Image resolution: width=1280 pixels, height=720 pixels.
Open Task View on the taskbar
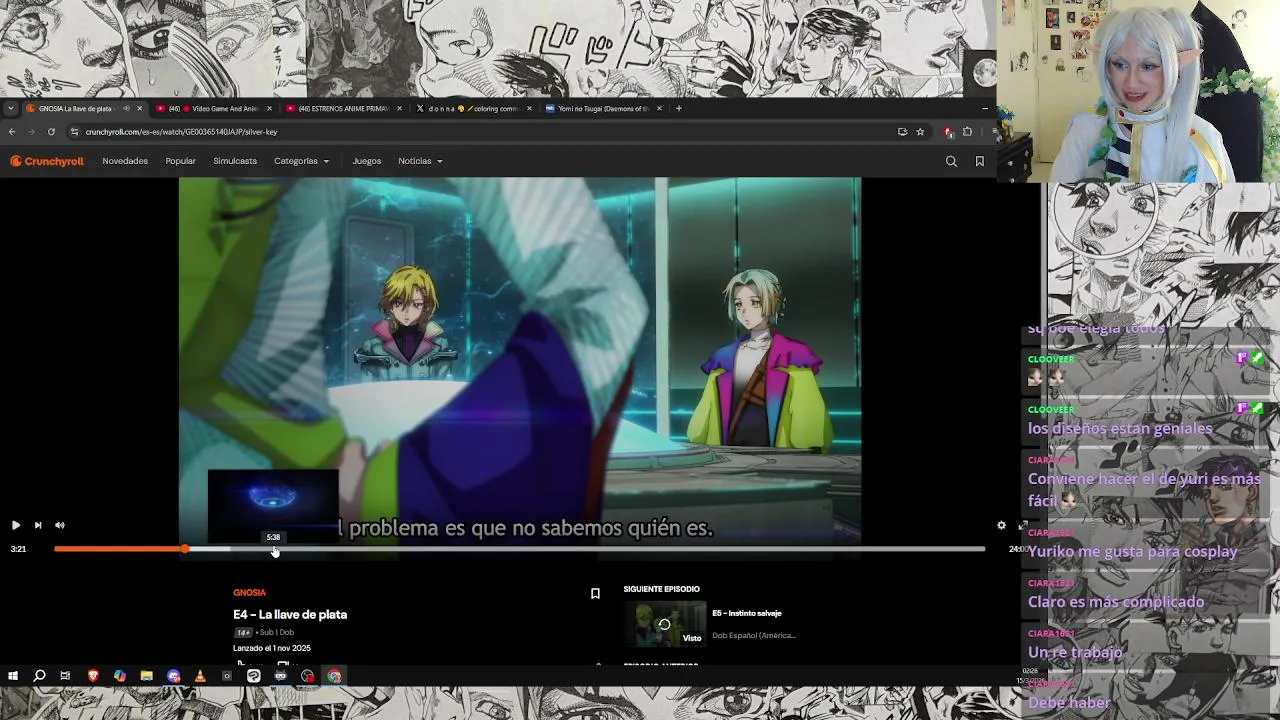65,676
